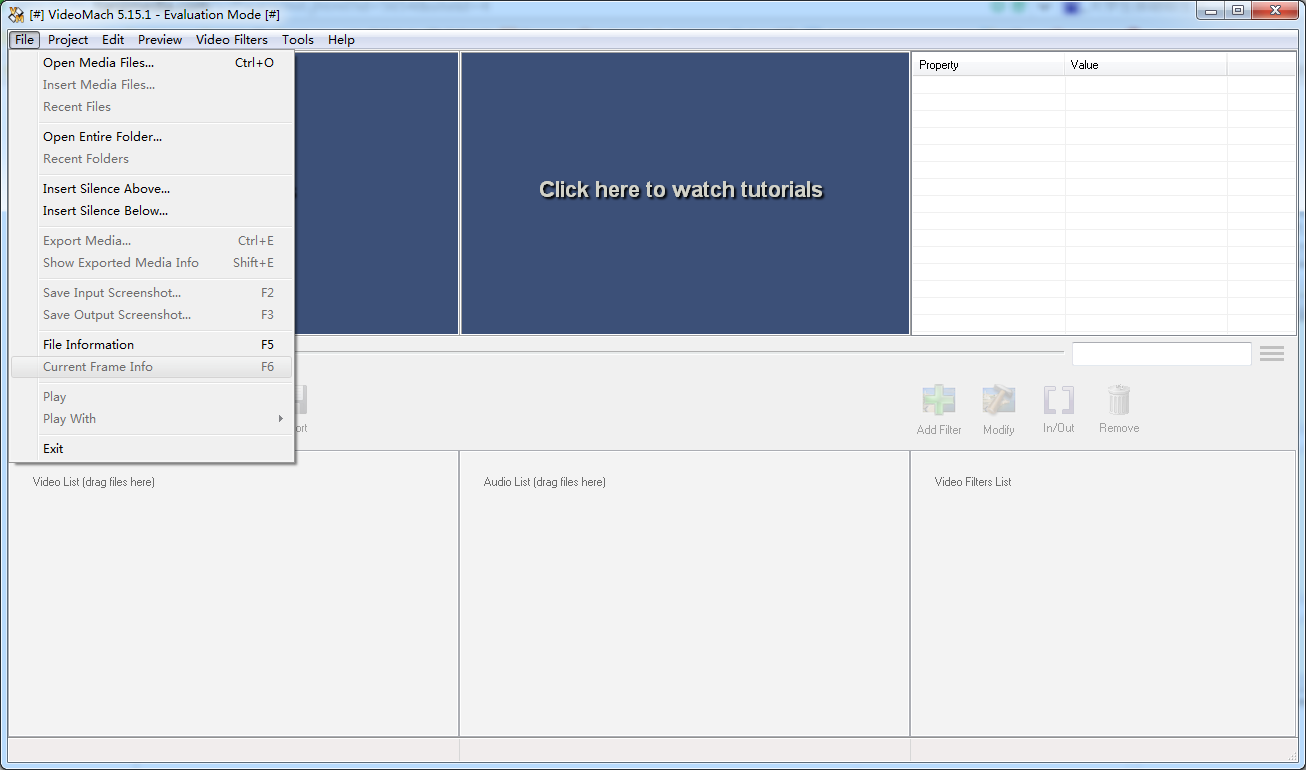Click the Property column header
Viewport: 1306px width, 770px height.
pos(988,65)
